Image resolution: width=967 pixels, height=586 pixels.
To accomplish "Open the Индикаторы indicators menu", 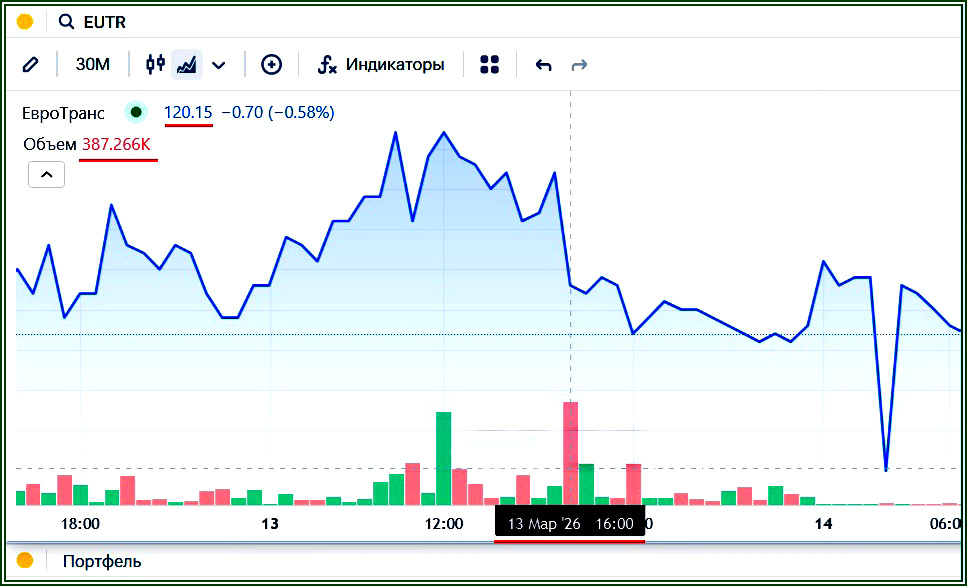I will pos(381,64).
